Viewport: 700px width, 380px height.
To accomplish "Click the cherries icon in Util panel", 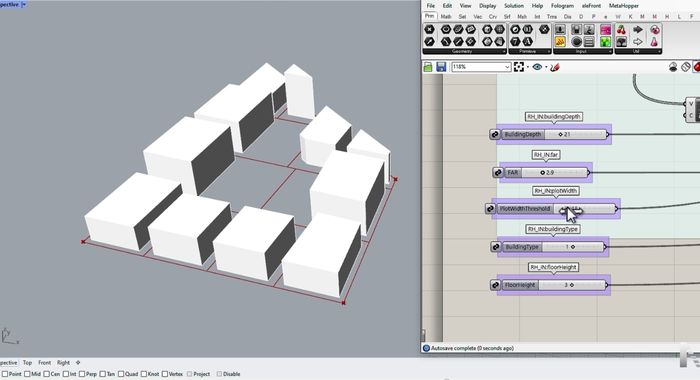I will coord(621,29).
